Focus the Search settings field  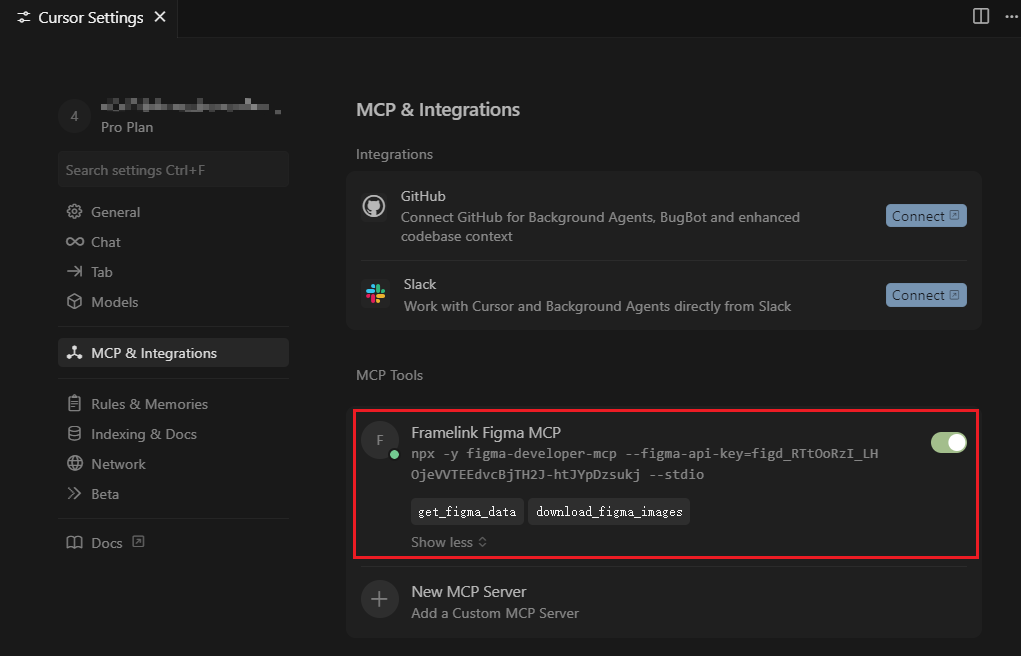point(173,169)
